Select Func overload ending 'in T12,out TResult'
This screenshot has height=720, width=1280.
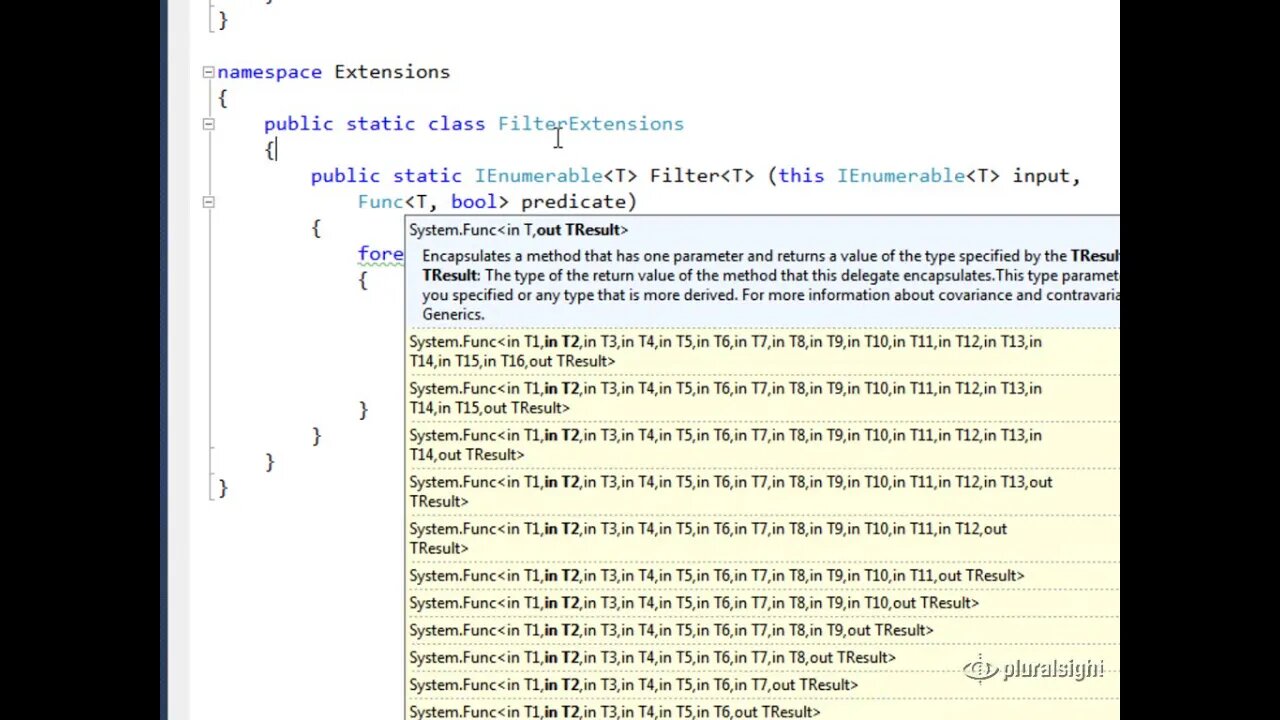(762, 539)
